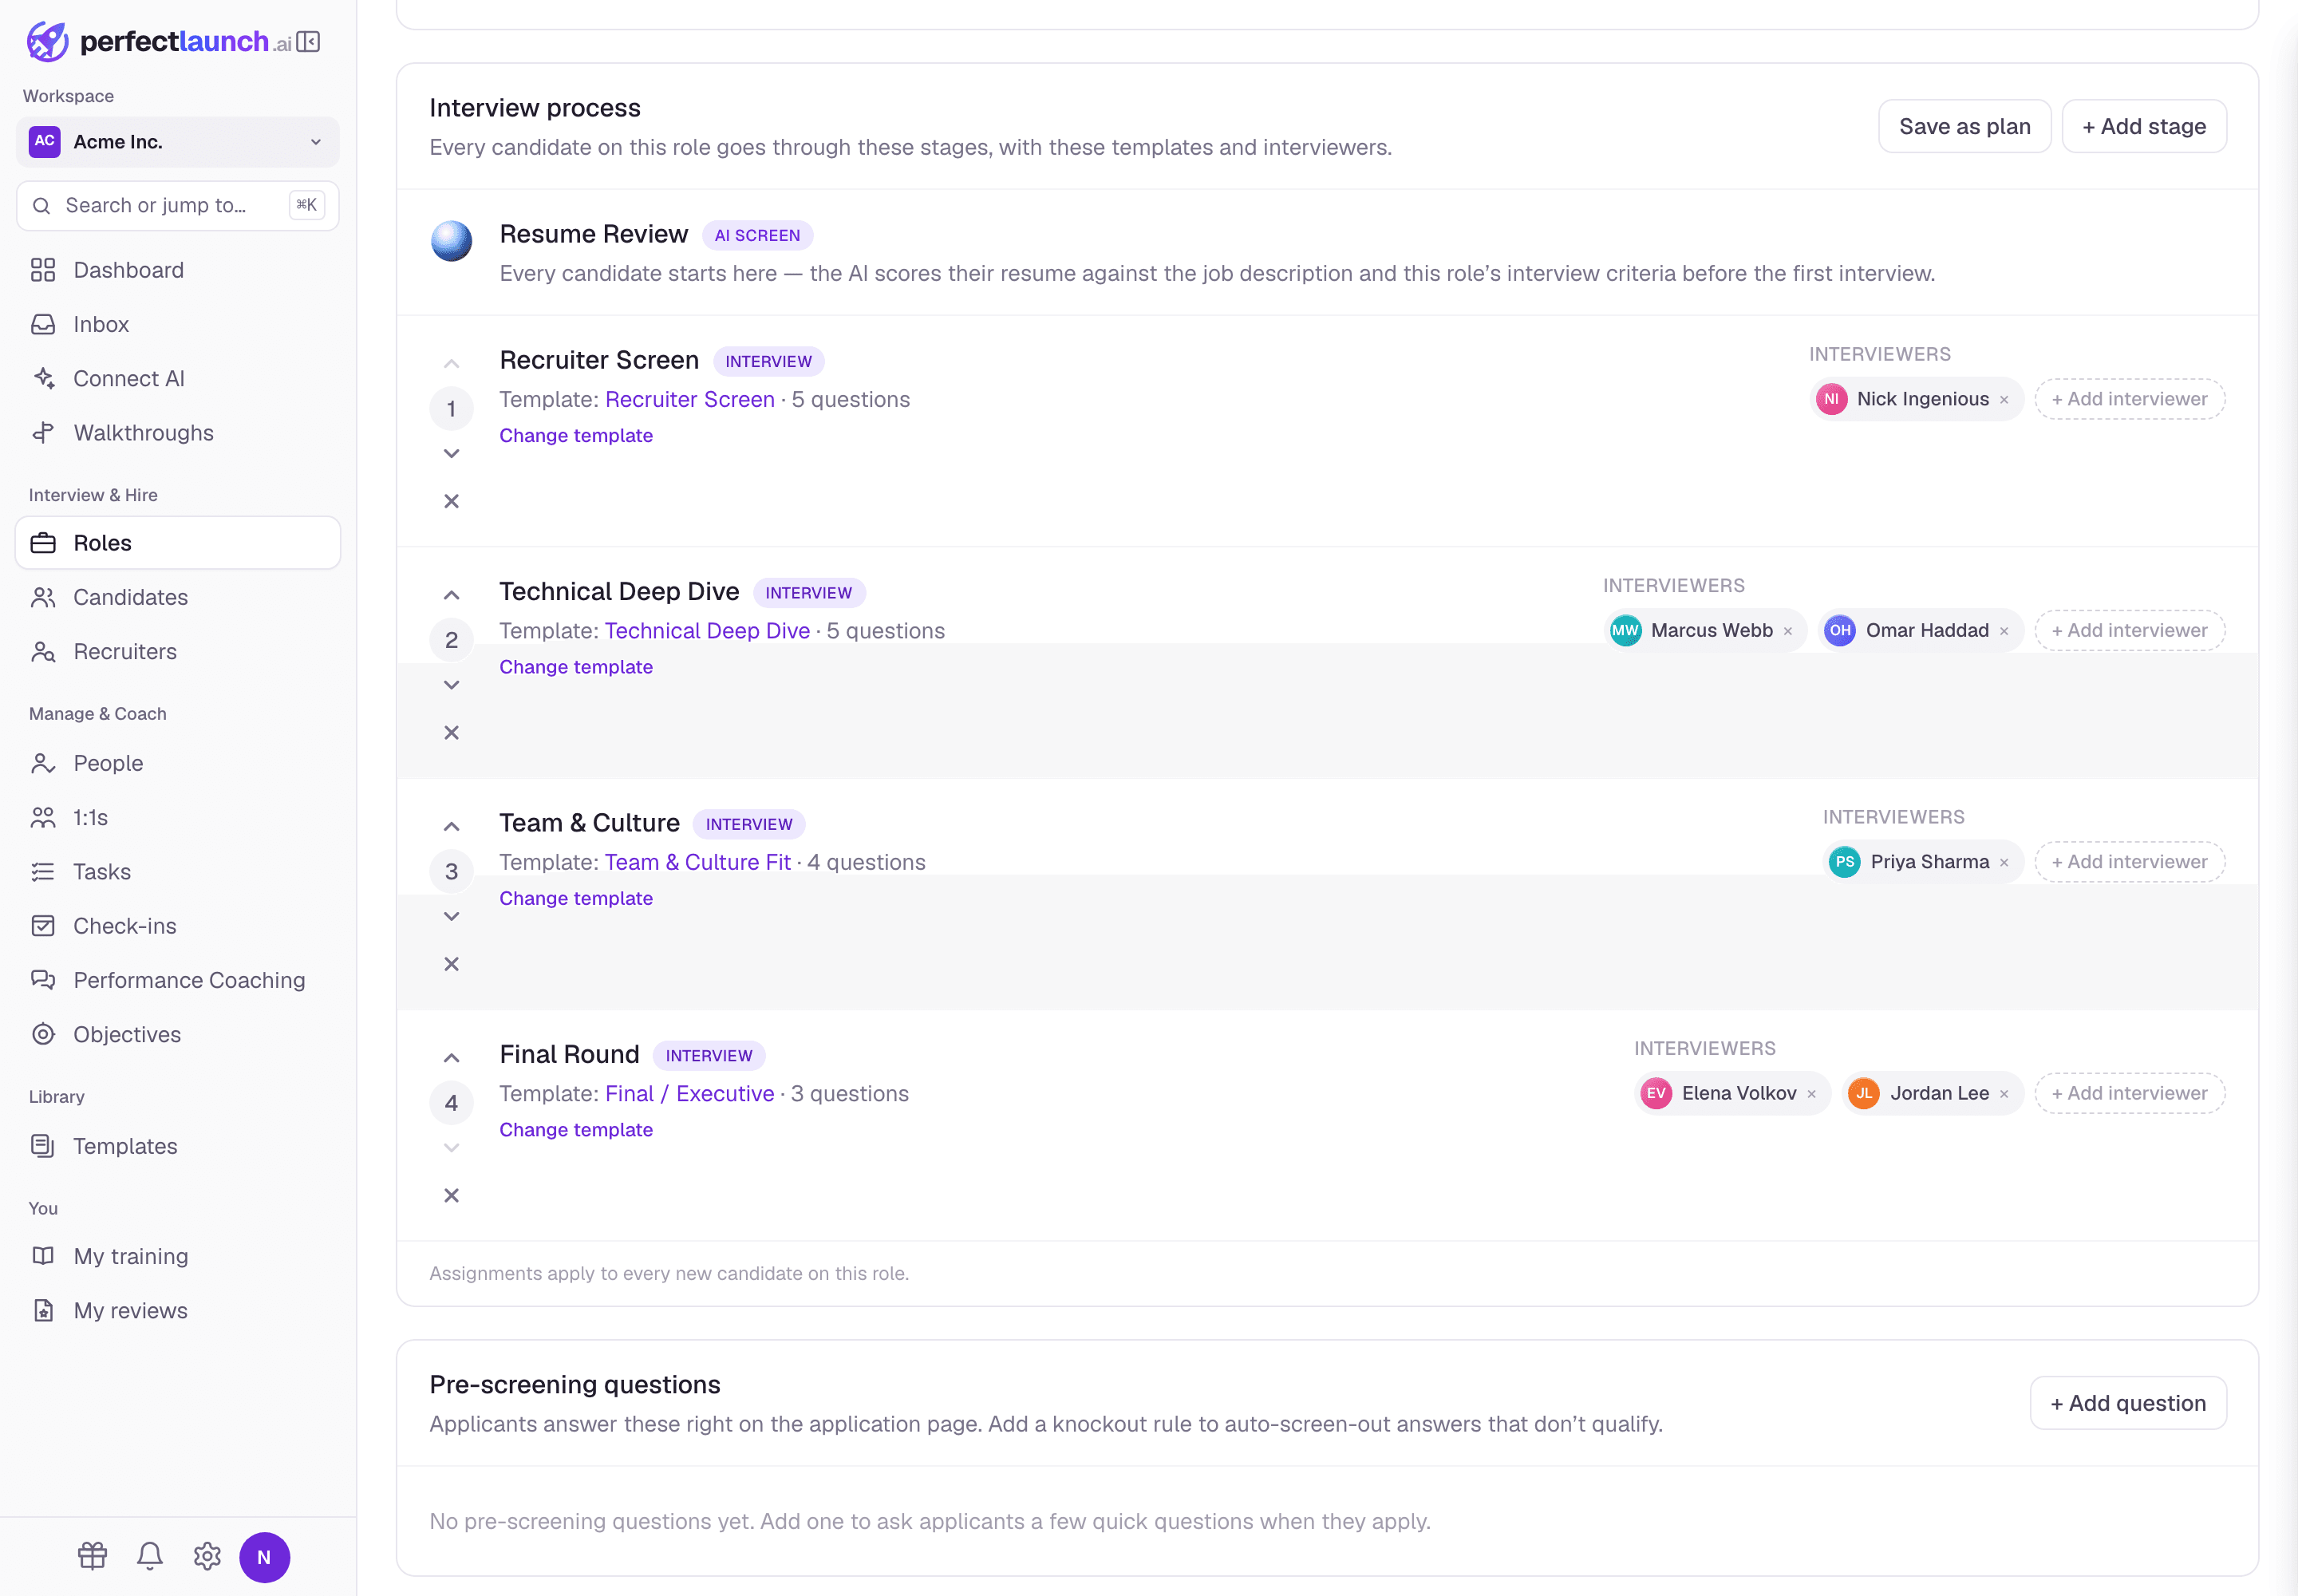Click the perfectlaunch.ai logo
This screenshot has height=1596, width=2298.
[x=159, y=42]
